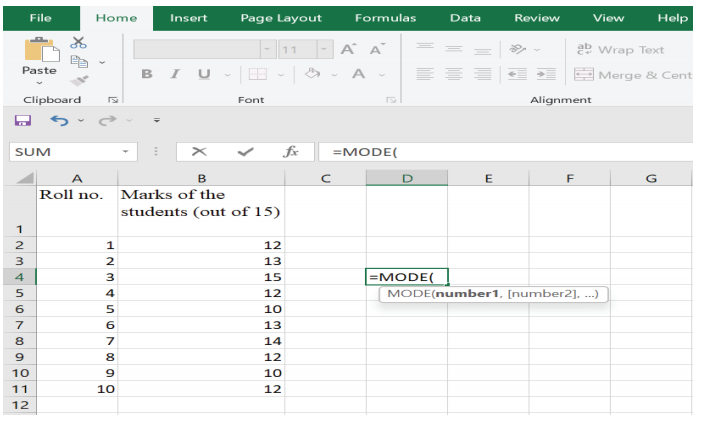Viewport: 703px width, 421px height.
Task: Select cell B4 containing 15
Action: pyautogui.click(x=201, y=277)
